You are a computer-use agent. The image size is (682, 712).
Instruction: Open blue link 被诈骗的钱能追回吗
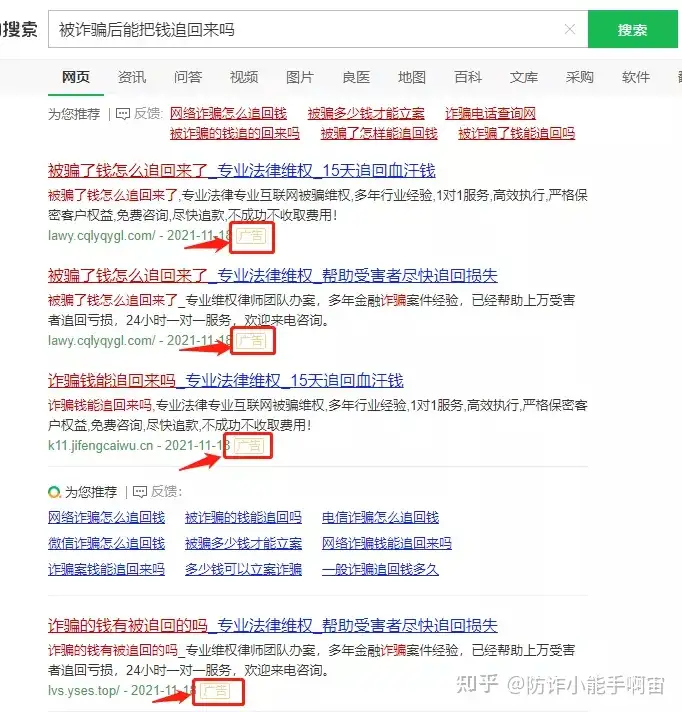point(243,518)
